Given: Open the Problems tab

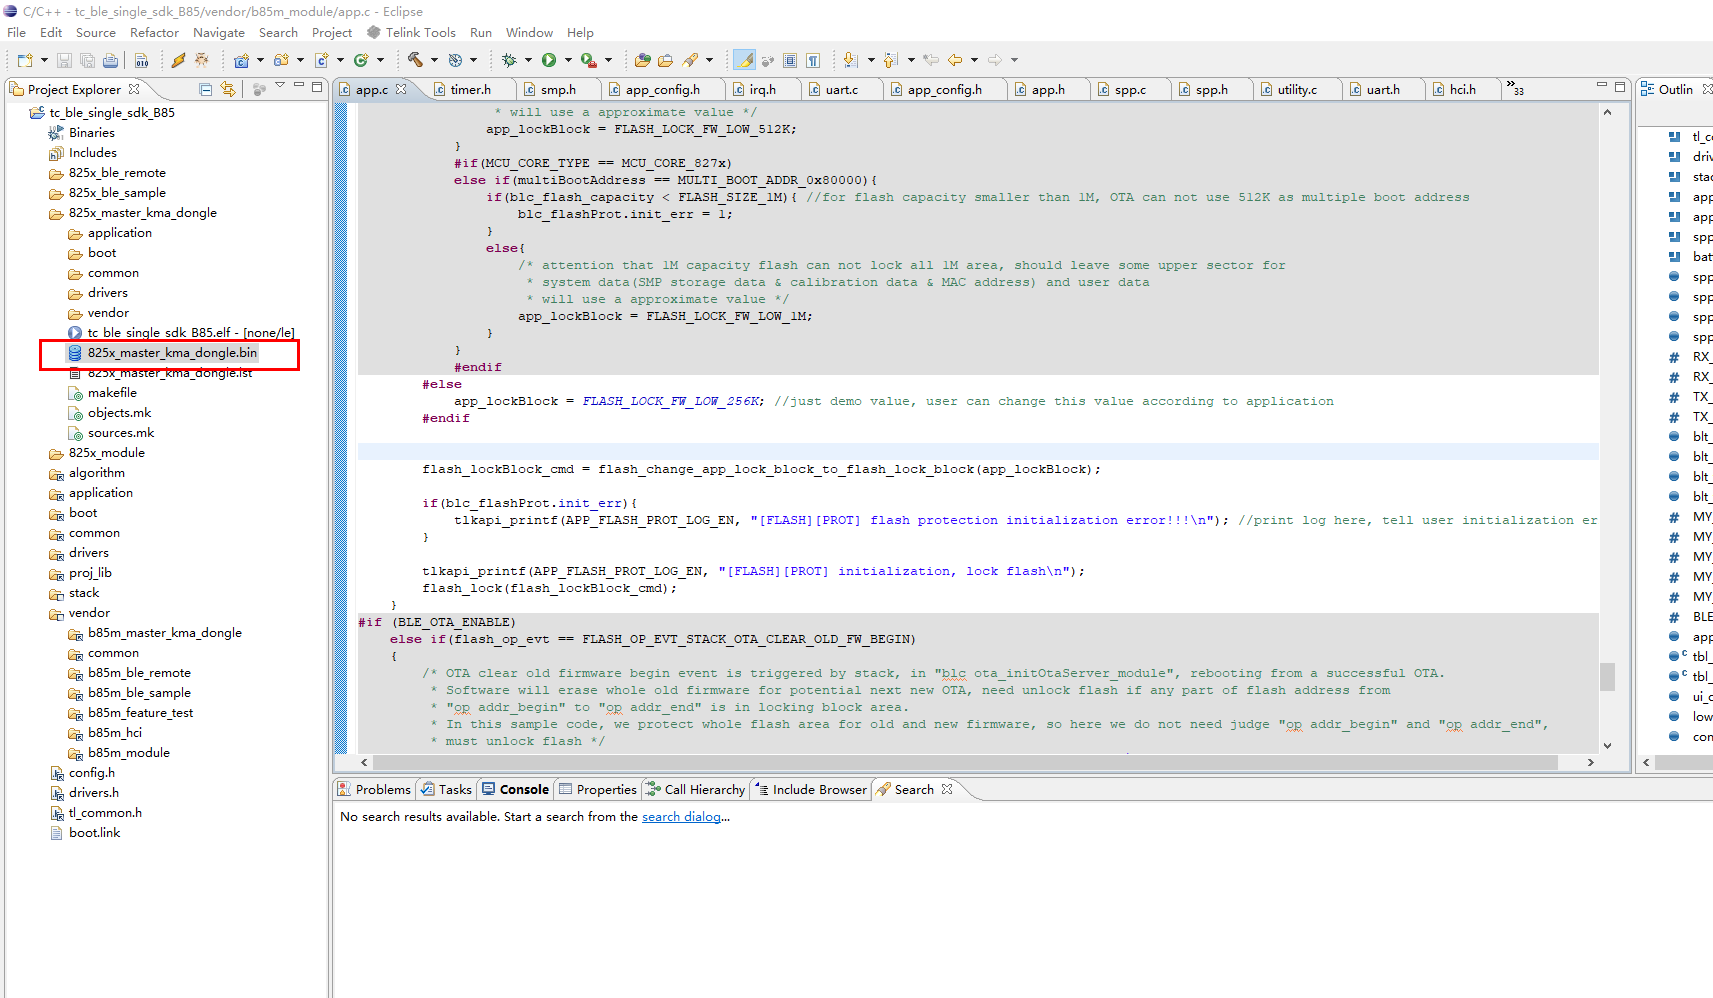Looking at the screenshot, I should (374, 789).
